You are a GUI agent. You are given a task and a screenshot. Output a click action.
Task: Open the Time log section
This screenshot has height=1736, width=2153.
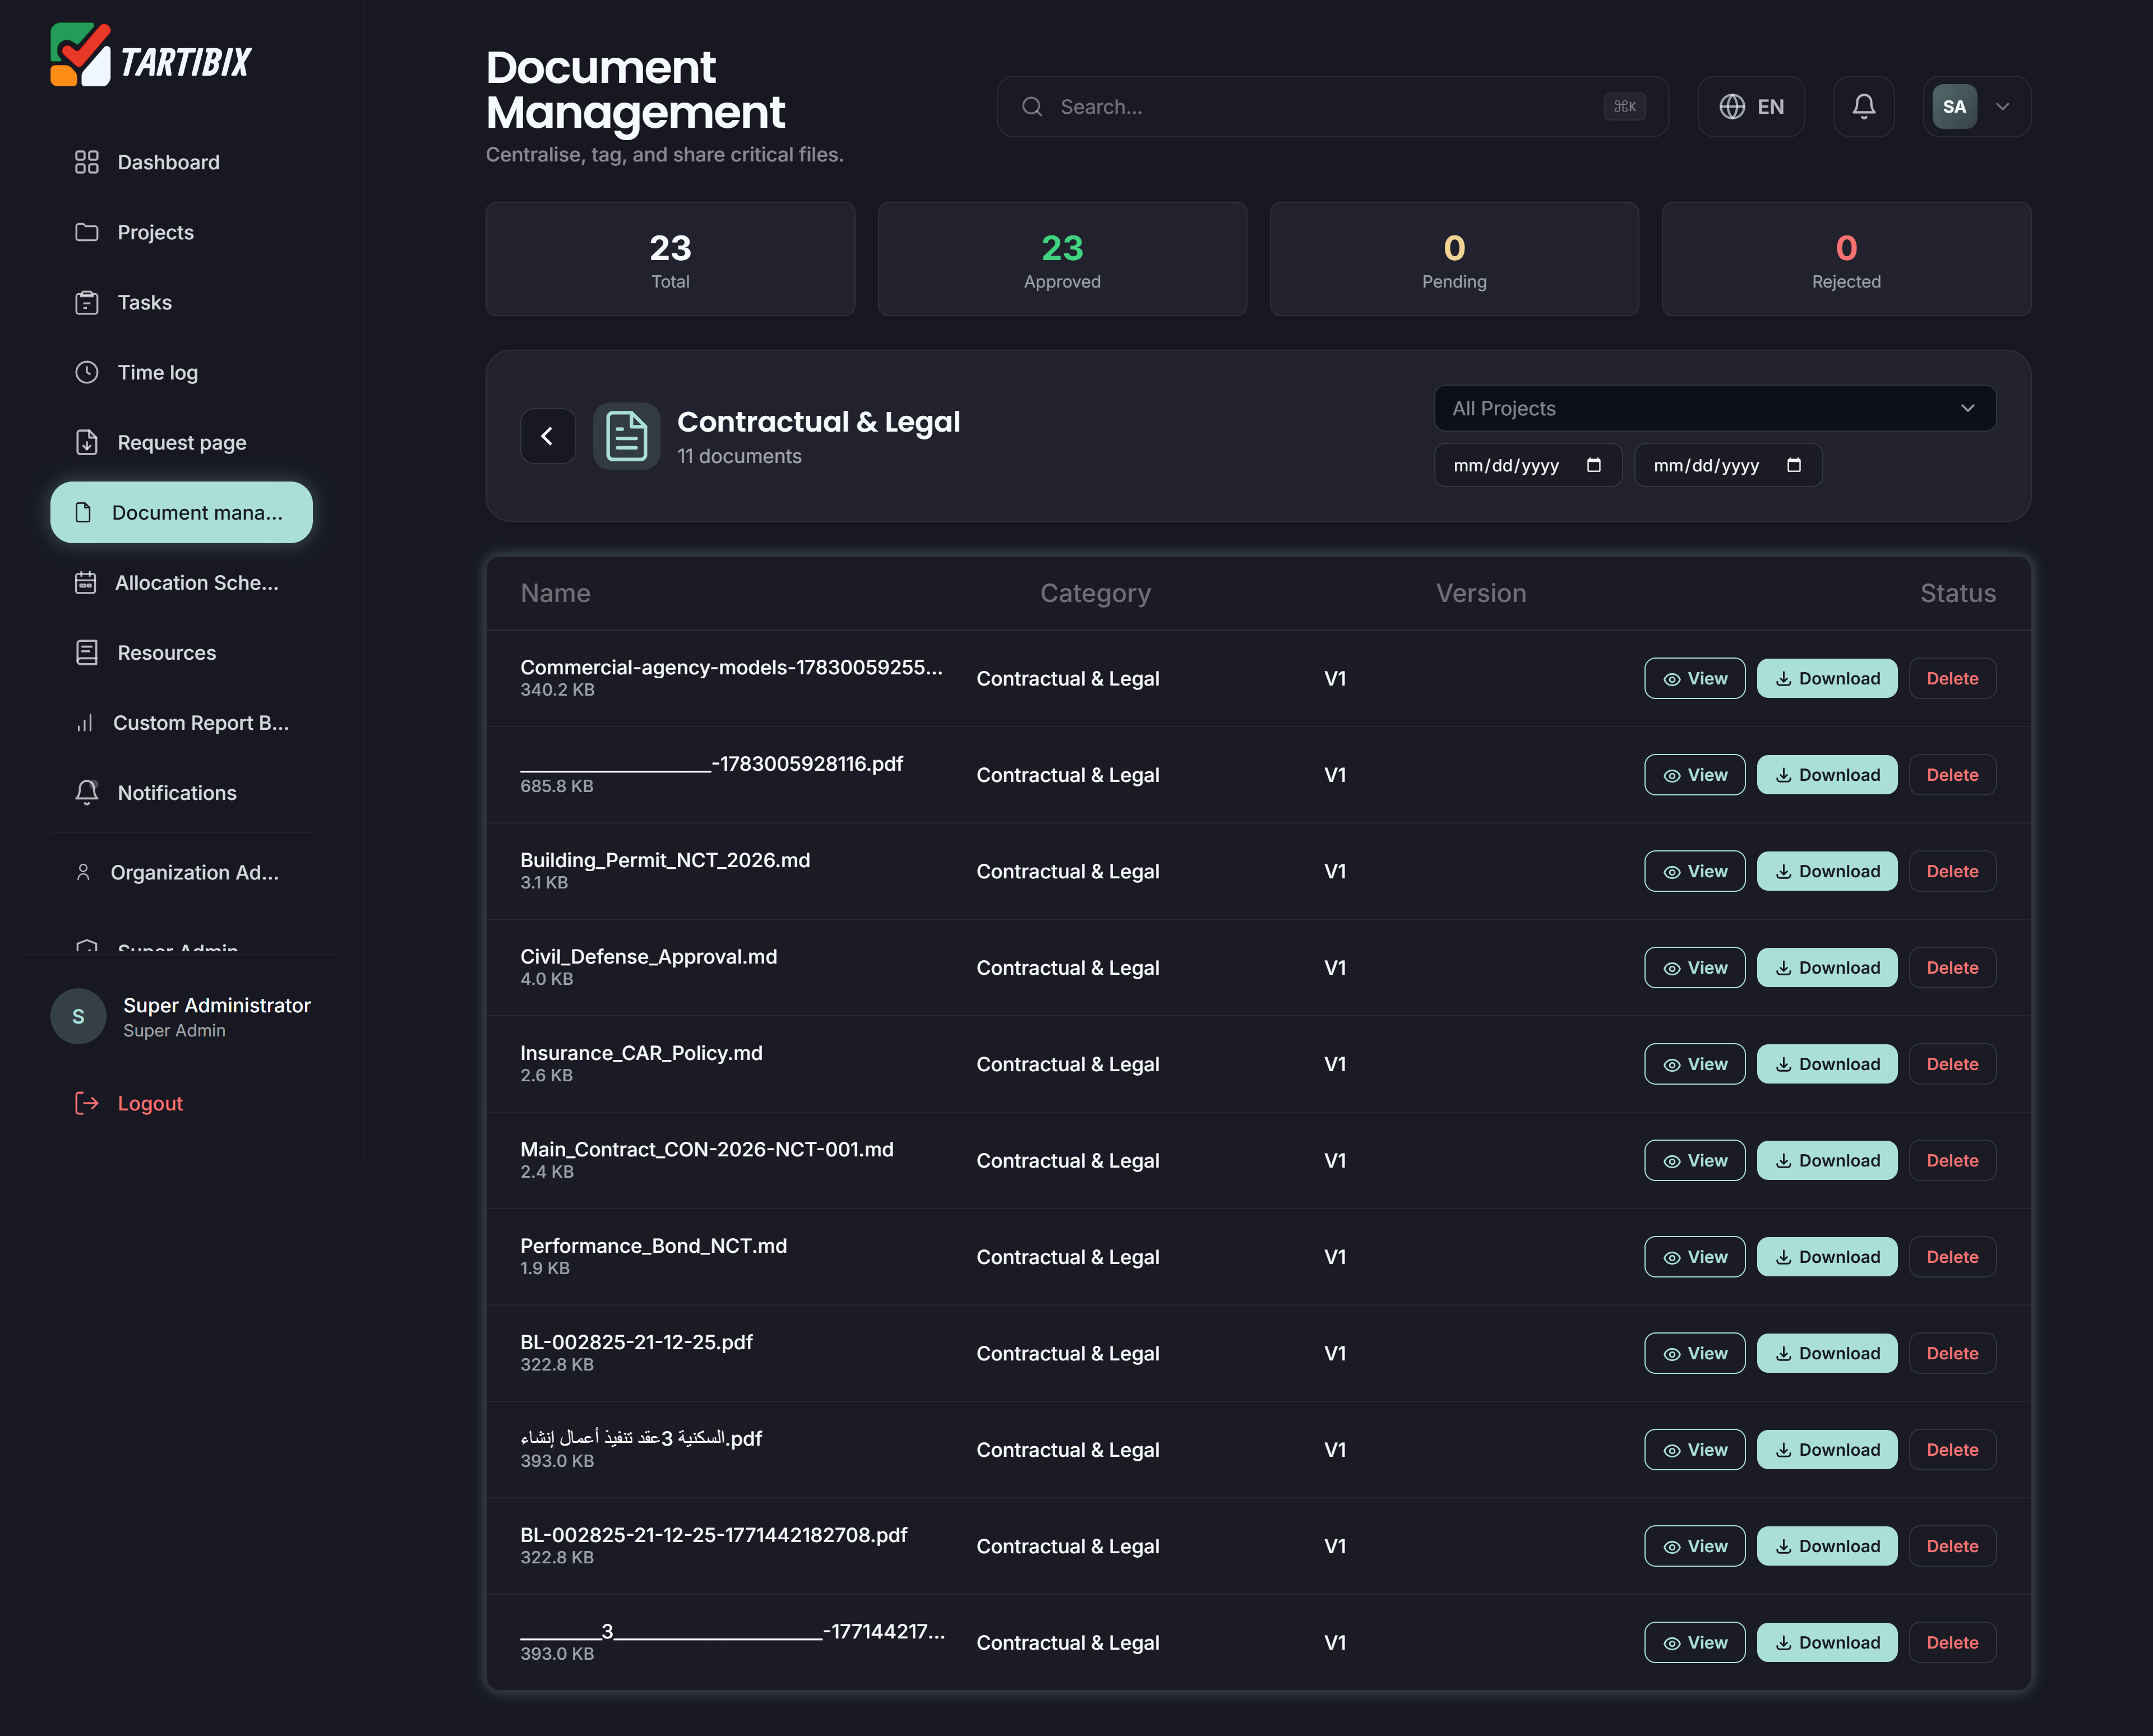coord(181,372)
